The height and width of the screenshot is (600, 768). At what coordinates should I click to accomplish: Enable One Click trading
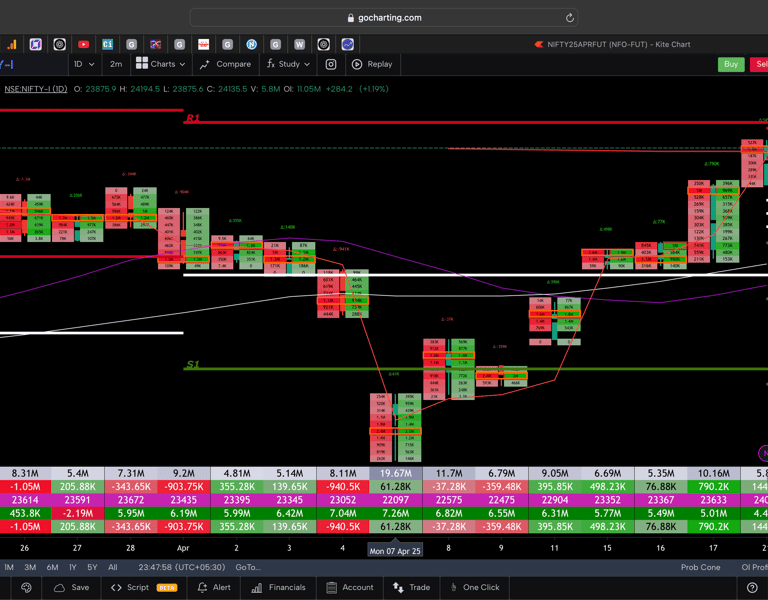(x=475, y=587)
